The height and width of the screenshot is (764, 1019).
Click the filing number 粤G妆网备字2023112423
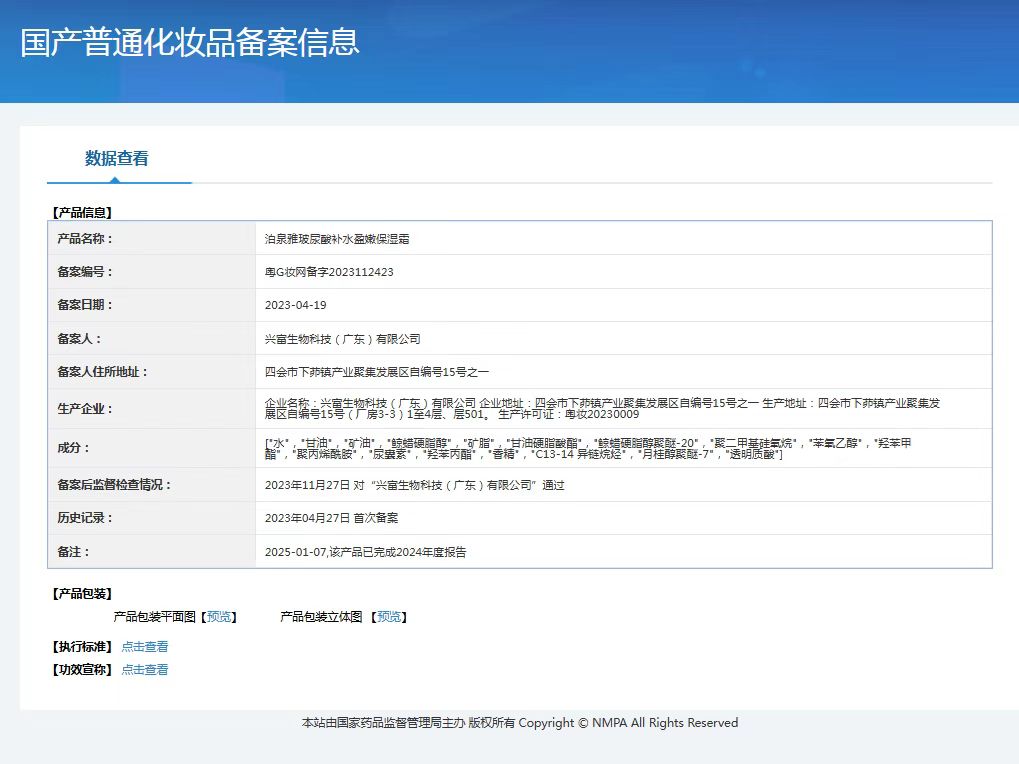(329, 272)
